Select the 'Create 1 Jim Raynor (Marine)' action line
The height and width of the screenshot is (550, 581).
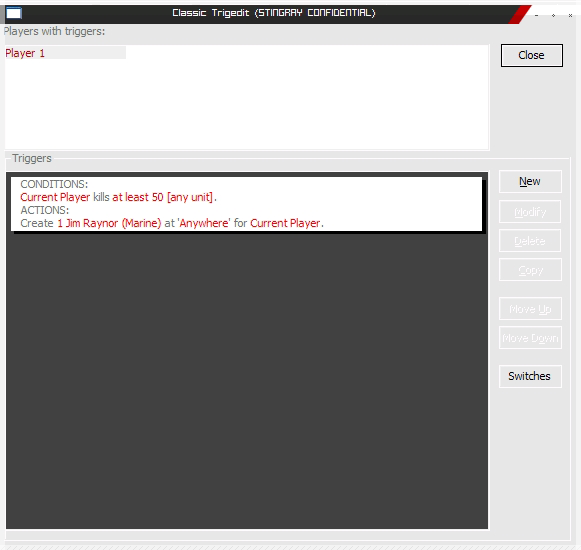tap(172, 223)
